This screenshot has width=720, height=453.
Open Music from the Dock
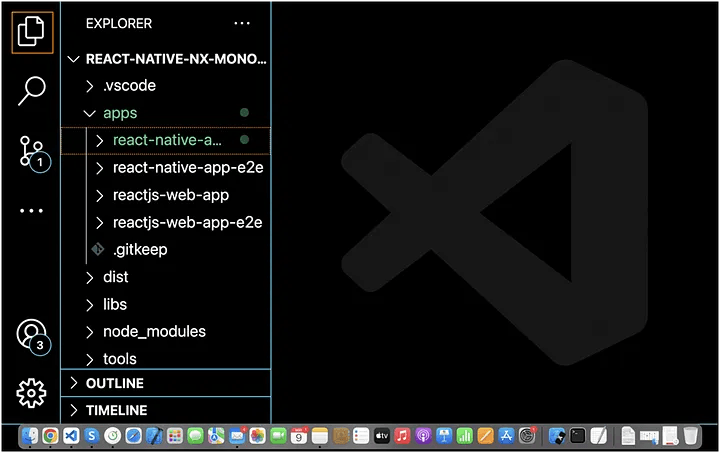click(403, 436)
